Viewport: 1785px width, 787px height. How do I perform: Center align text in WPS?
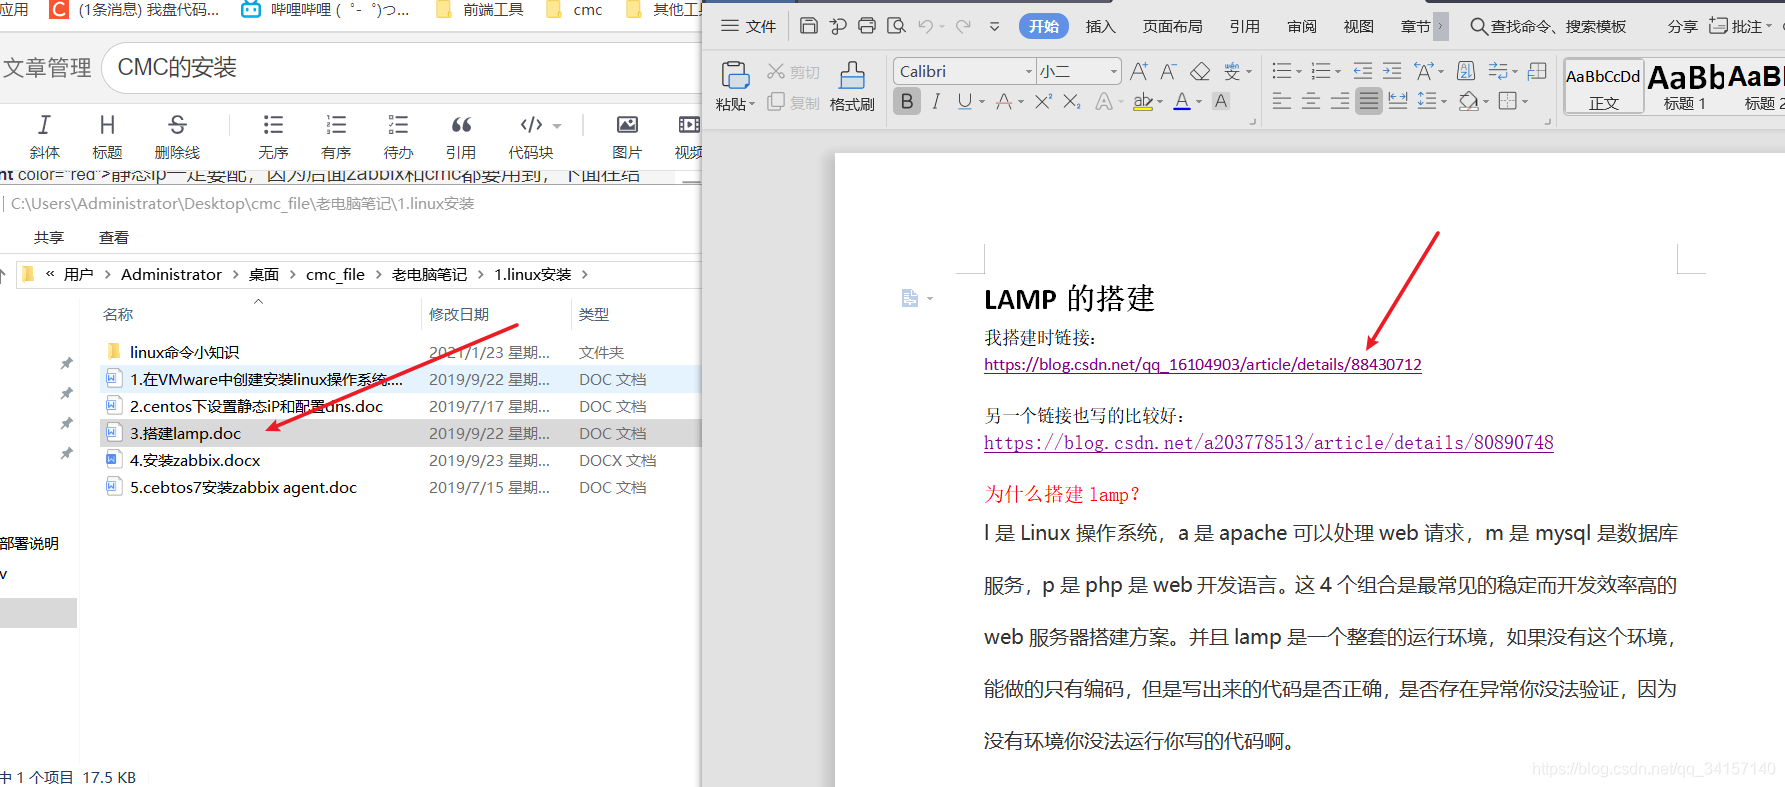[1311, 101]
